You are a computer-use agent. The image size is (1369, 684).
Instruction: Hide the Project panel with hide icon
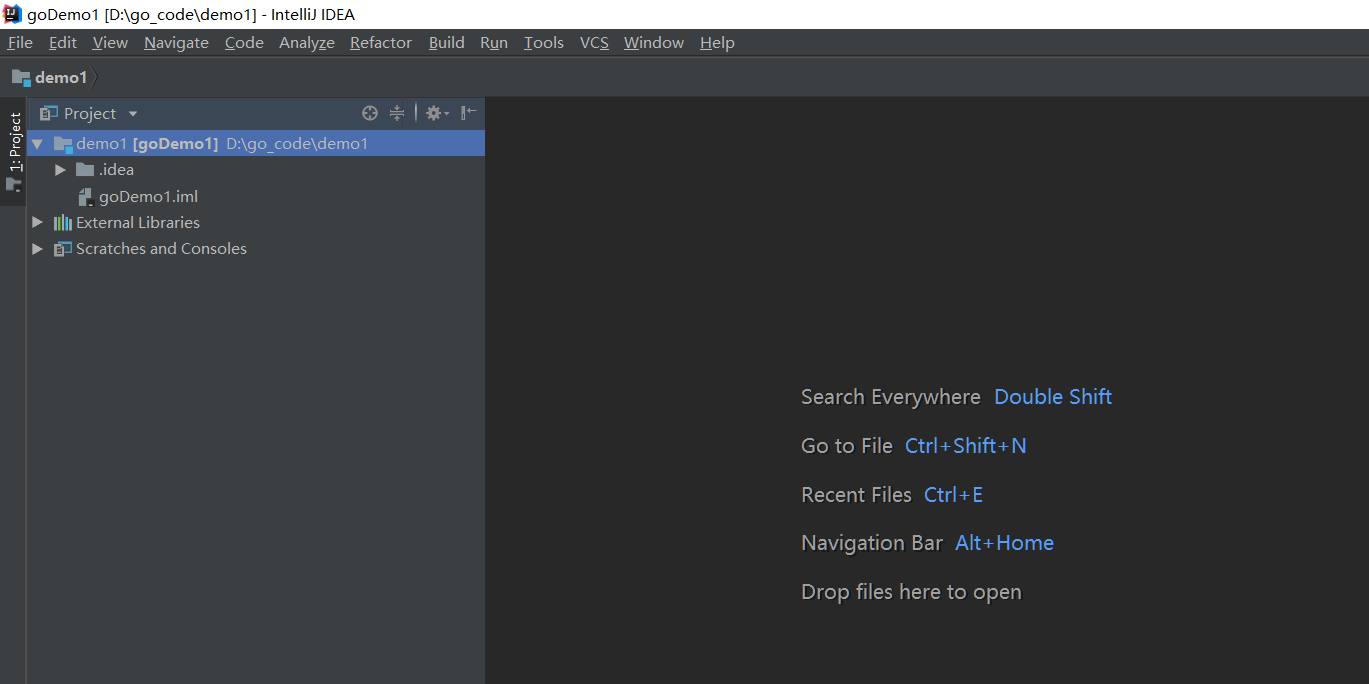click(468, 113)
